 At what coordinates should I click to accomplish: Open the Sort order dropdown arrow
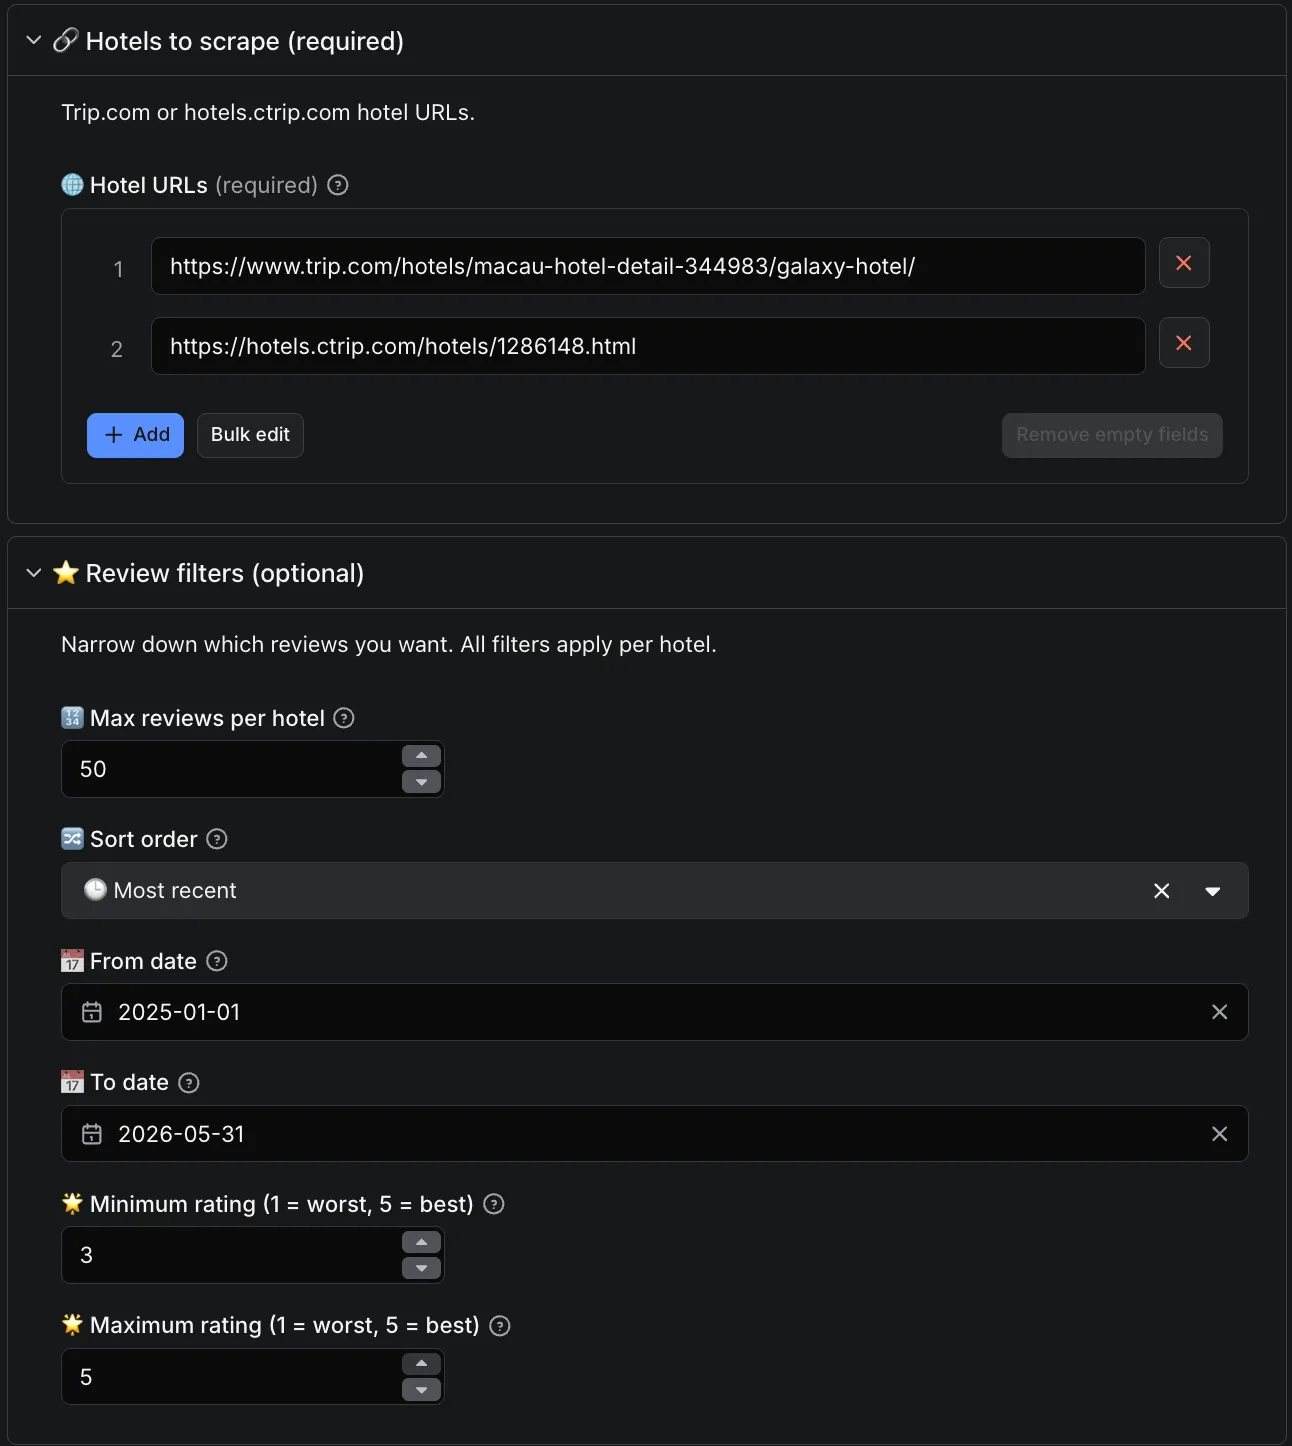coord(1213,891)
